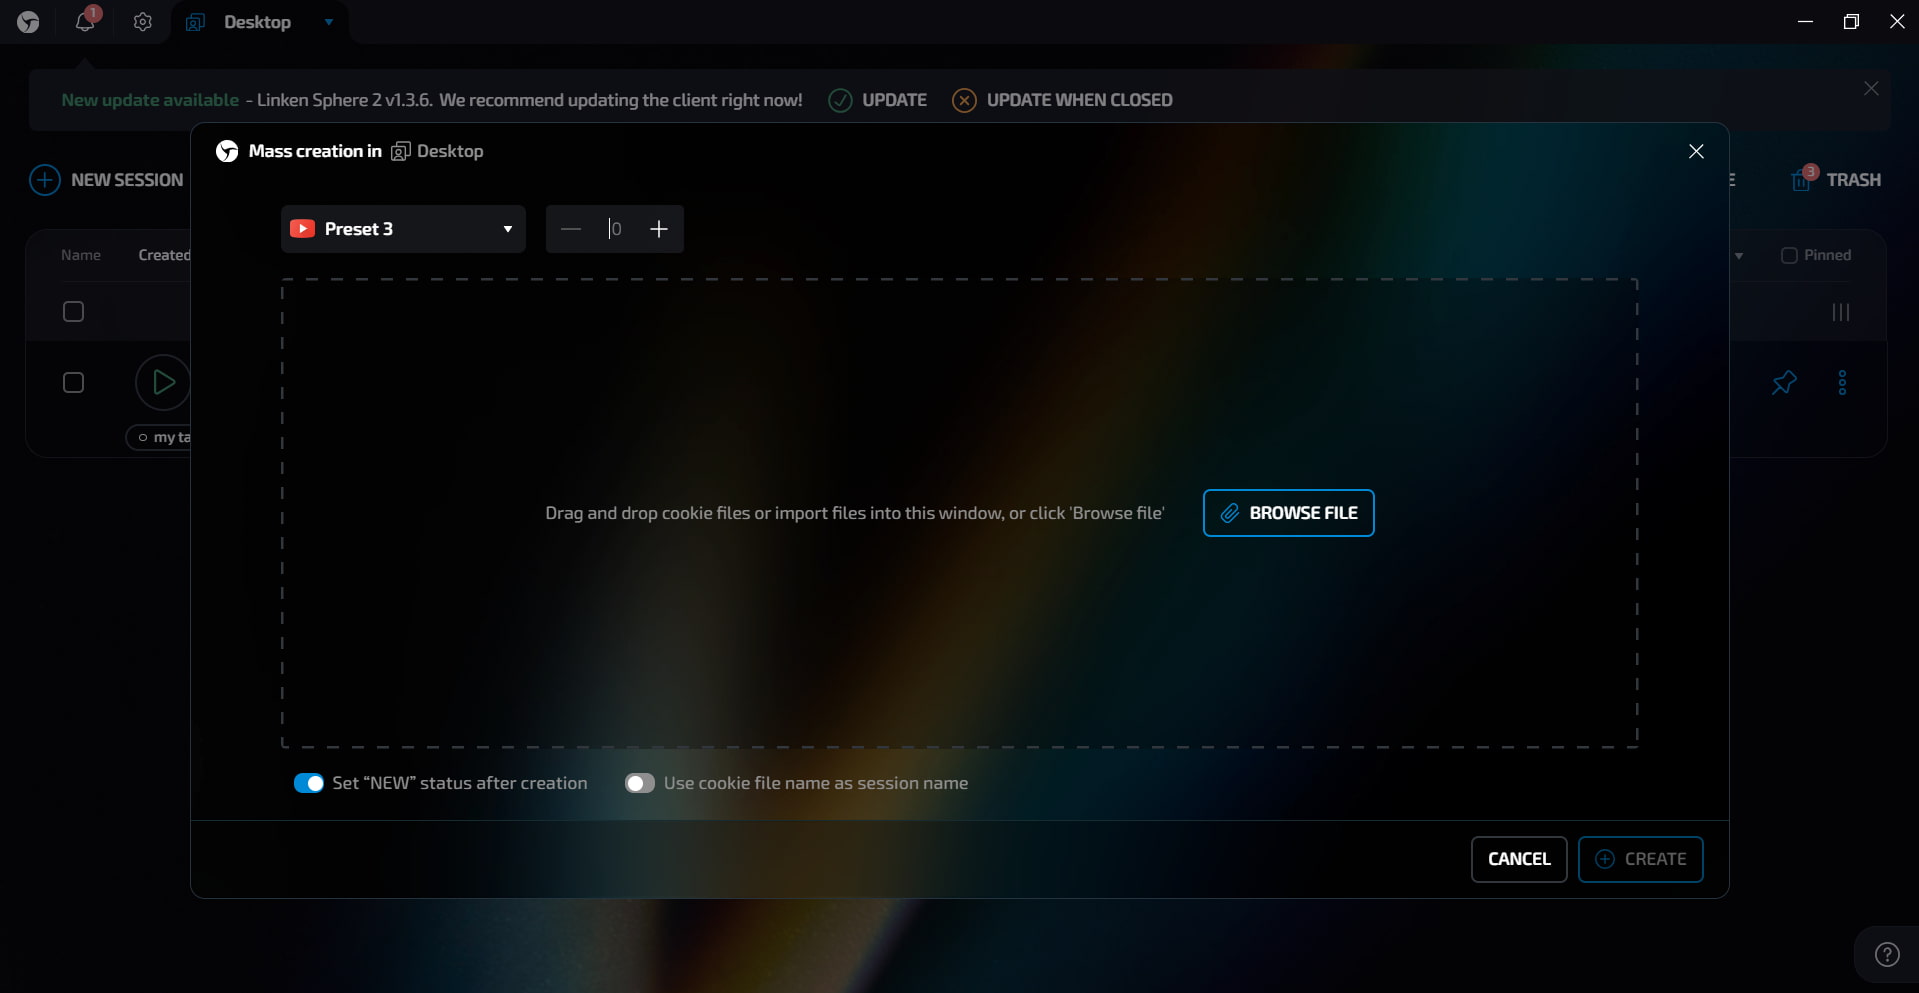This screenshot has height=993, width=1919.
Task: Open the settings gear
Action: pyautogui.click(x=142, y=22)
